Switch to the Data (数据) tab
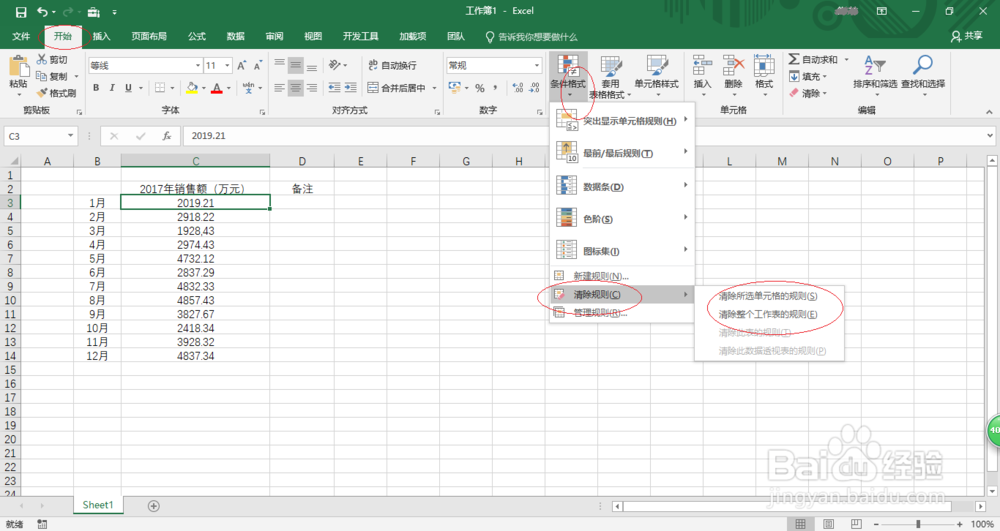The width and height of the screenshot is (1000, 531). coord(235,36)
